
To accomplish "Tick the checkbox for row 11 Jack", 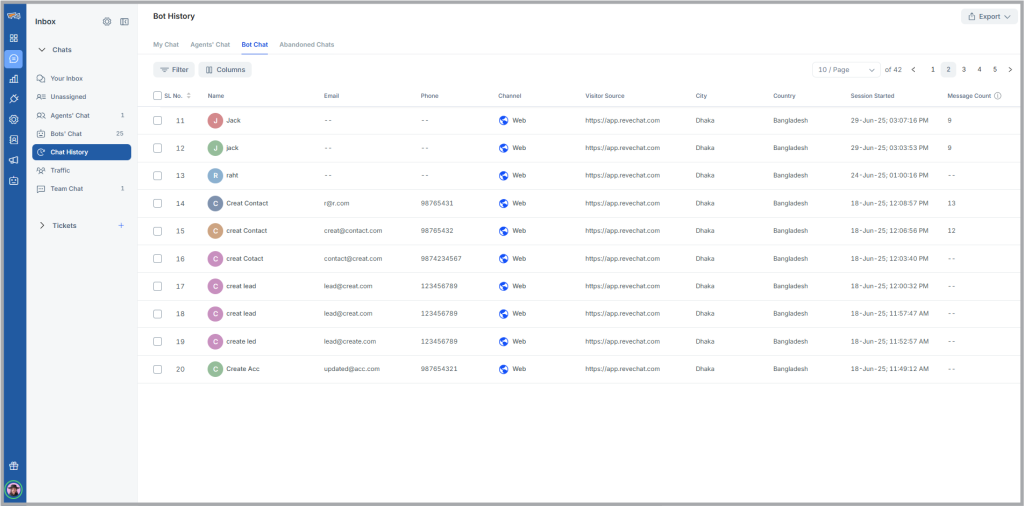I will 157,120.
